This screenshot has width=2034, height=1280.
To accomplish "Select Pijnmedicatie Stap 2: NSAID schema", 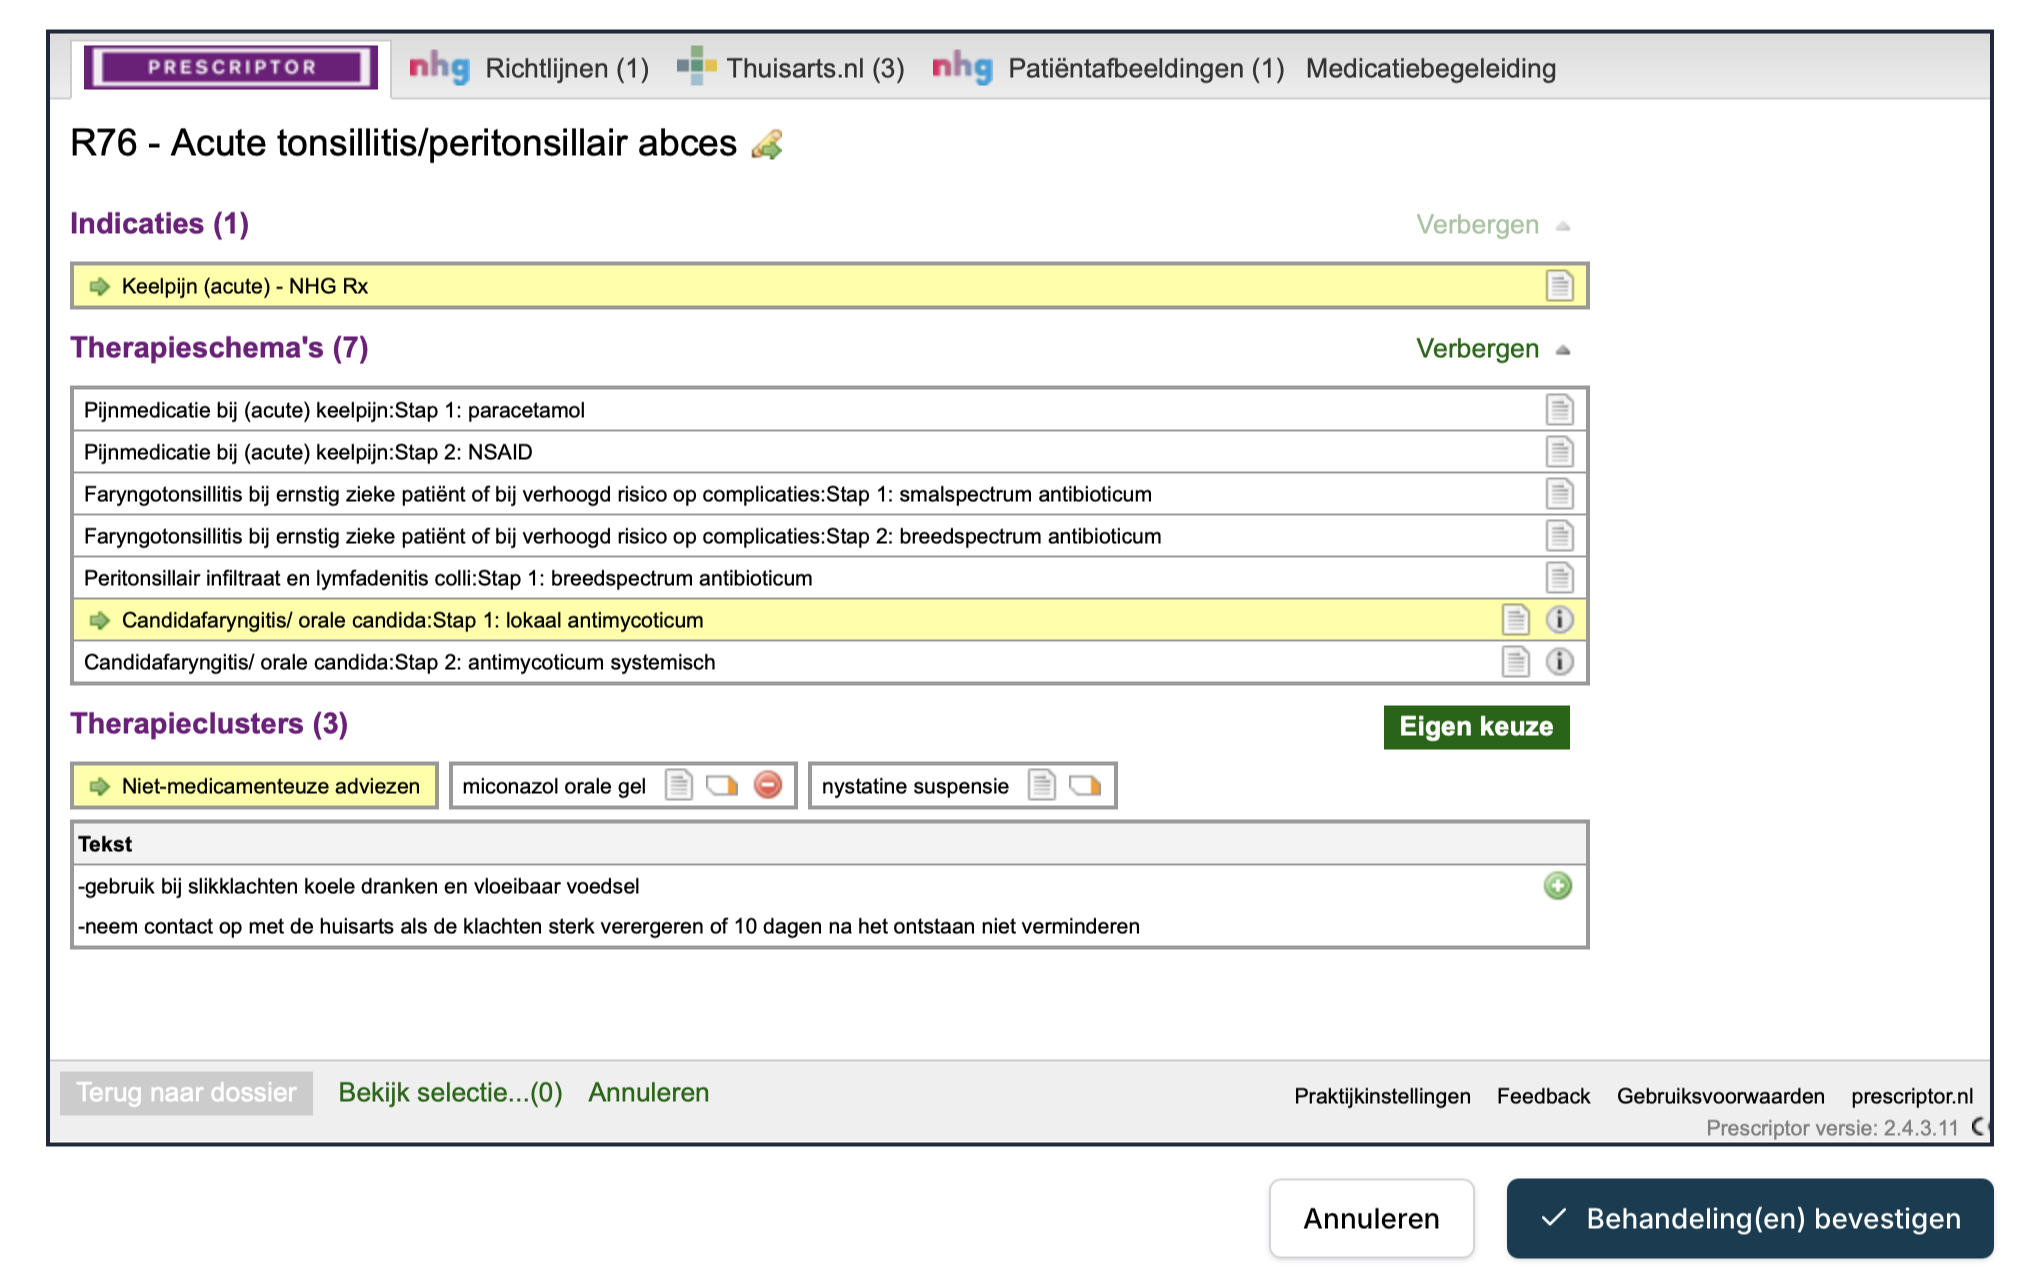I will 308,452.
